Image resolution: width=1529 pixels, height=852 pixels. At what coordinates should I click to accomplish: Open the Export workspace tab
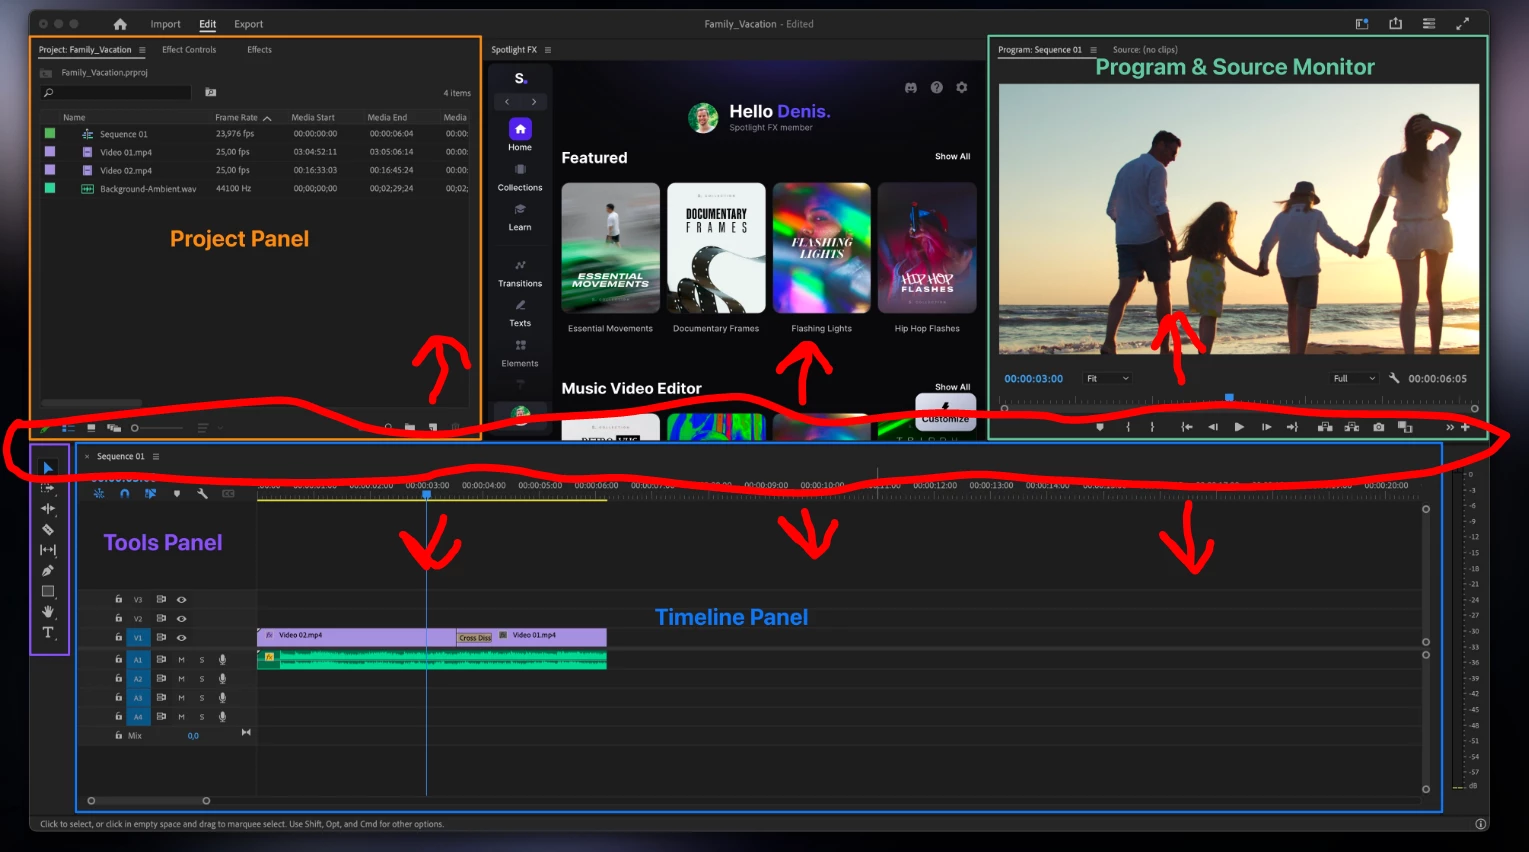pyautogui.click(x=249, y=24)
